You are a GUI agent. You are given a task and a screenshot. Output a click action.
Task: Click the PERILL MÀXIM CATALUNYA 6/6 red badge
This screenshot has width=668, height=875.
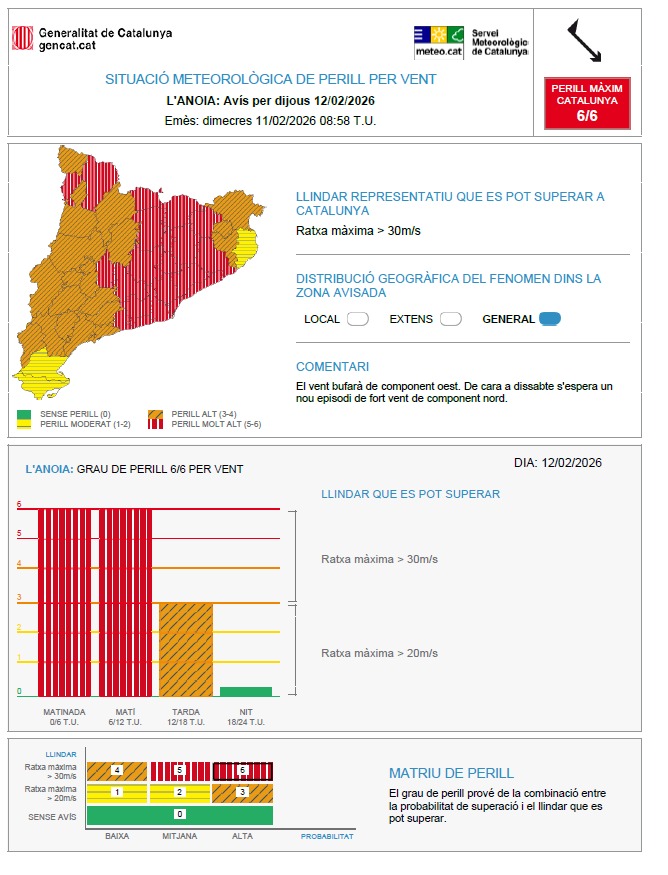pyautogui.click(x=587, y=103)
